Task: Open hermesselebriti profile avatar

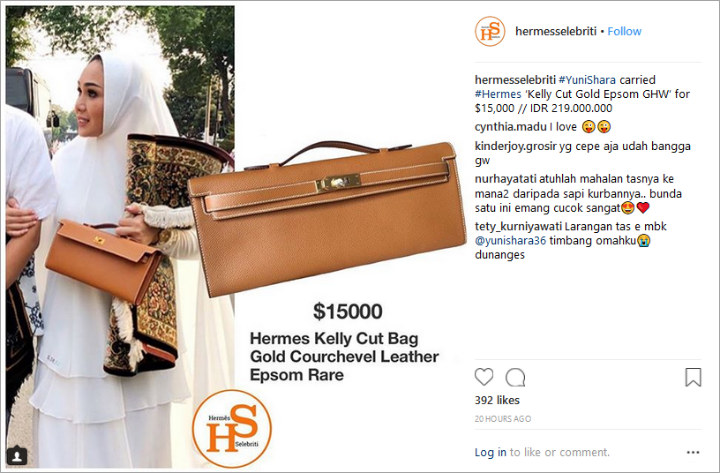Action: click(490, 31)
